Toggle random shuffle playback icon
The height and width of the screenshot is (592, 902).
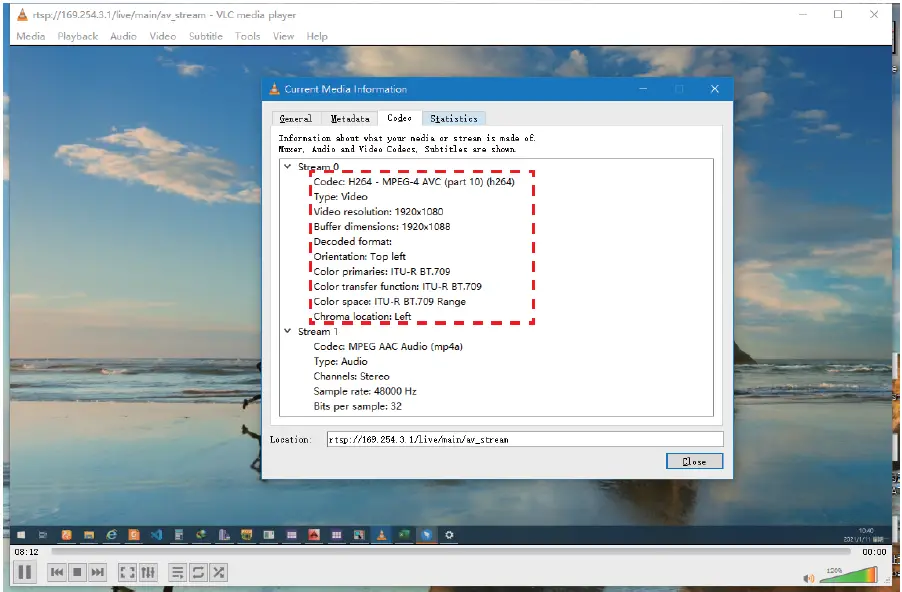click(x=219, y=572)
